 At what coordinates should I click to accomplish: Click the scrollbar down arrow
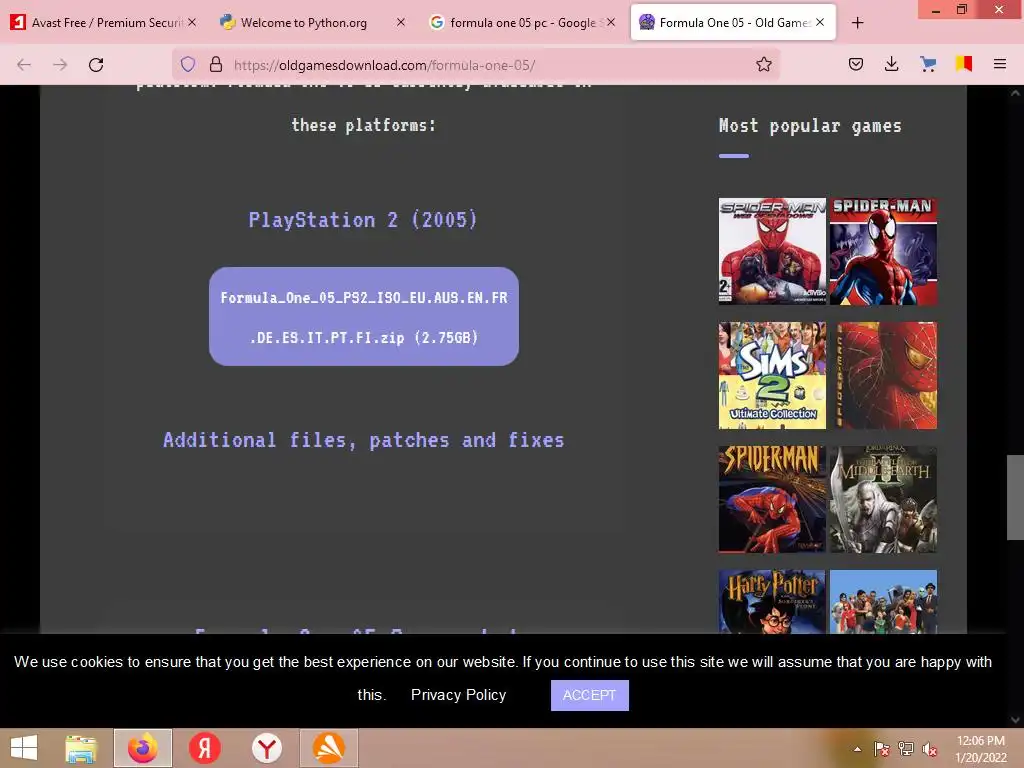pos(1015,720)
